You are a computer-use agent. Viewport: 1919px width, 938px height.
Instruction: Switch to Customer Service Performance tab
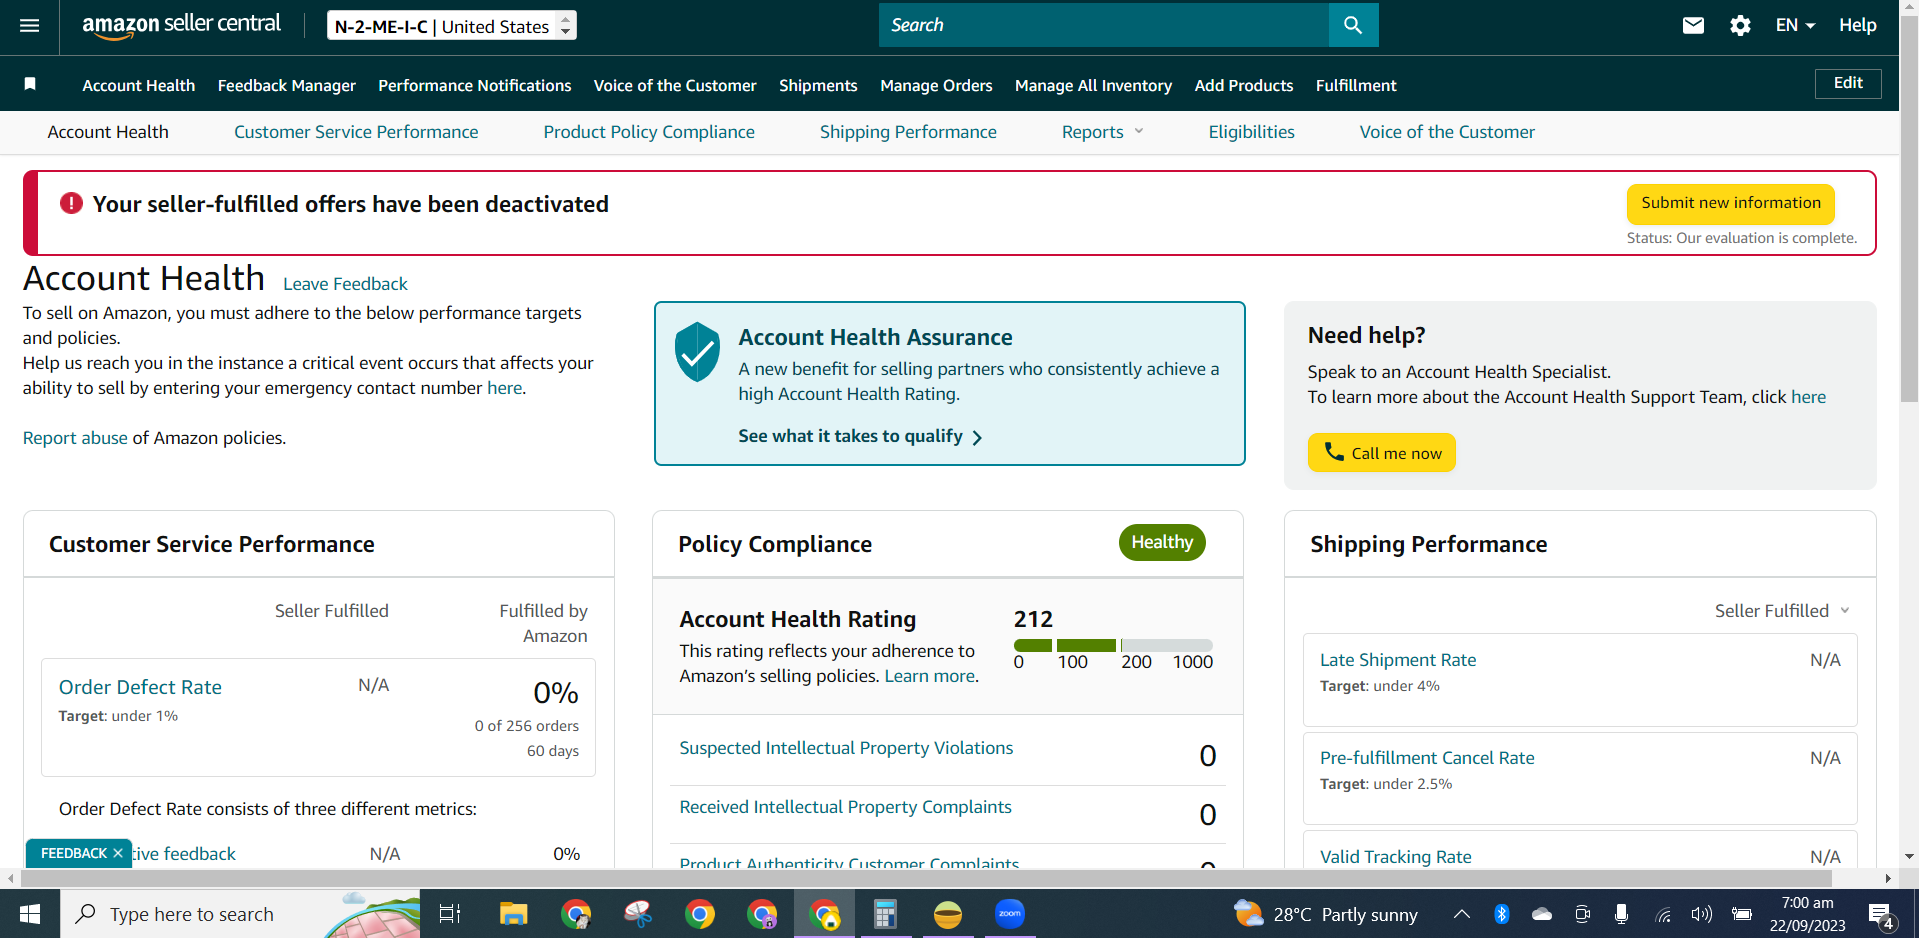(356, 132)
